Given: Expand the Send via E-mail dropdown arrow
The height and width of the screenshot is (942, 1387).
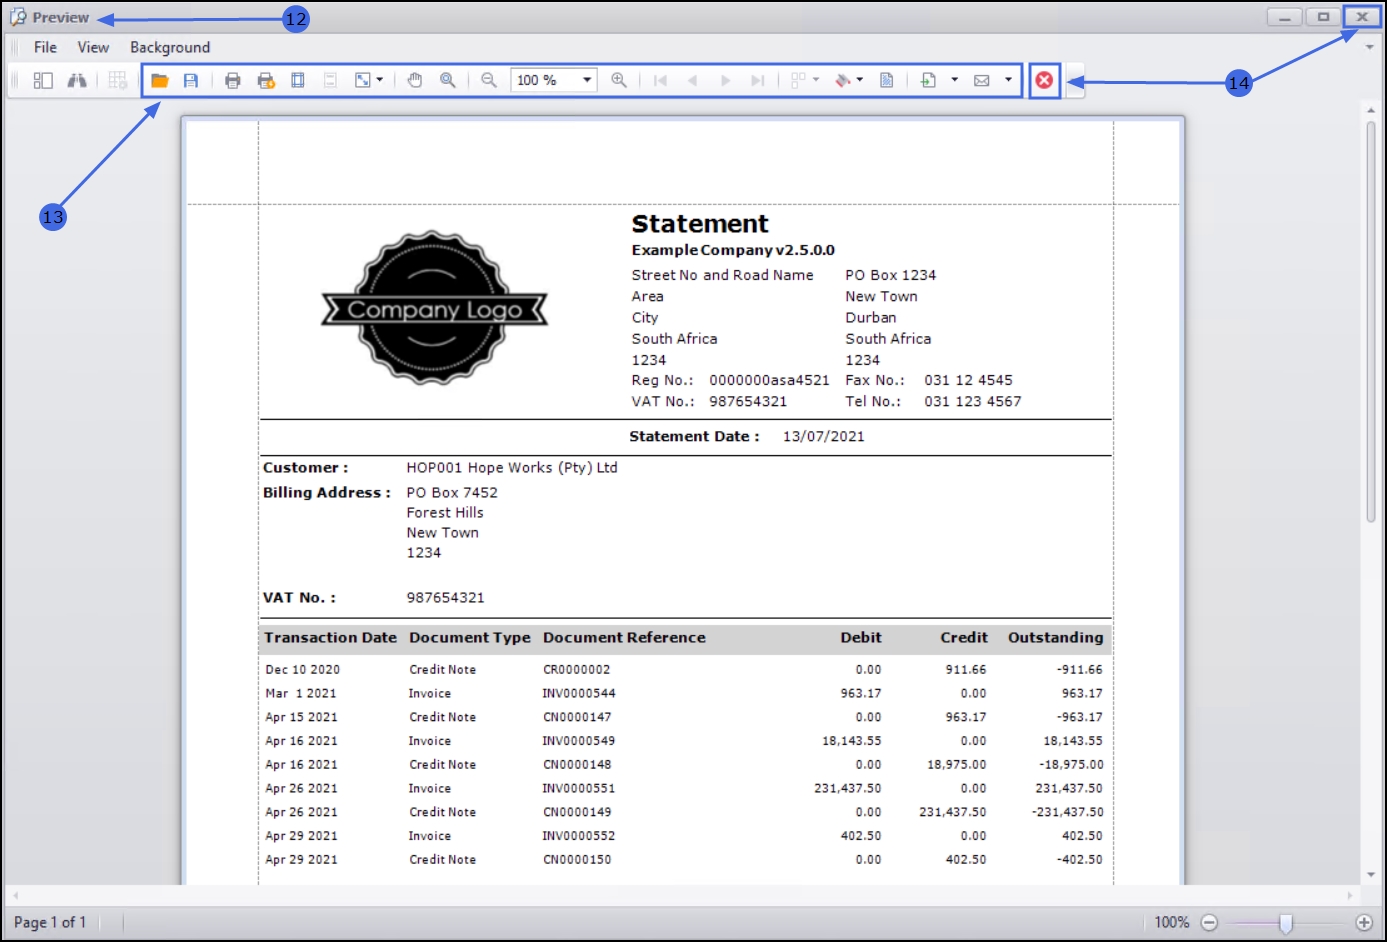Looking at the screenshot, I should [1008, 80].
